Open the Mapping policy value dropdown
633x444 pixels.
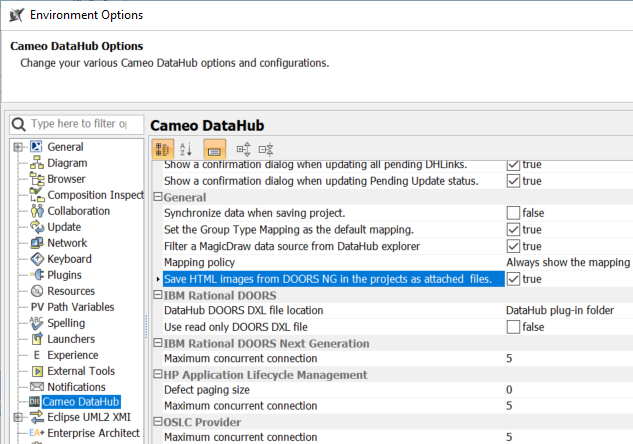click(x=567, y=262)
